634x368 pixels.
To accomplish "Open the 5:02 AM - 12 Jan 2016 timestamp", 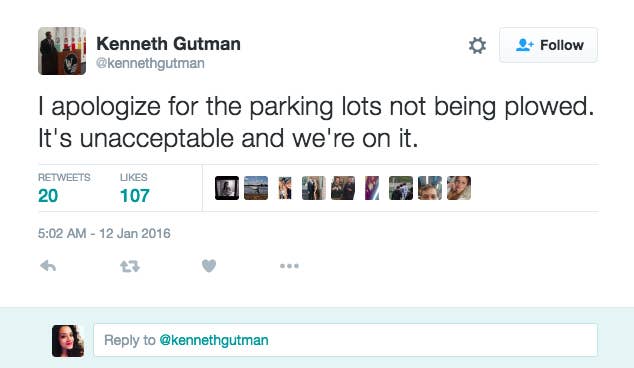I will click(x=104, y=233).
